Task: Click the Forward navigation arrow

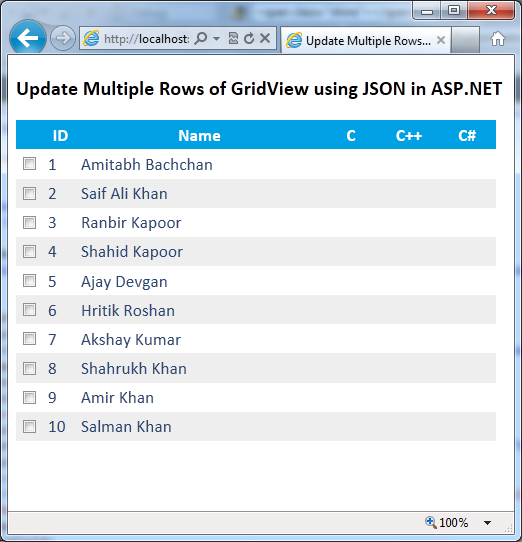Action: point(63,38)
